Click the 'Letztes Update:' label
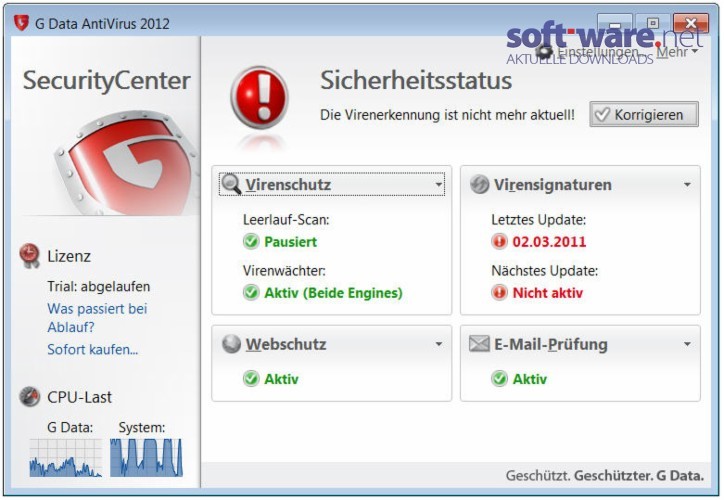 pyautogui.click(x=538, y=220)
